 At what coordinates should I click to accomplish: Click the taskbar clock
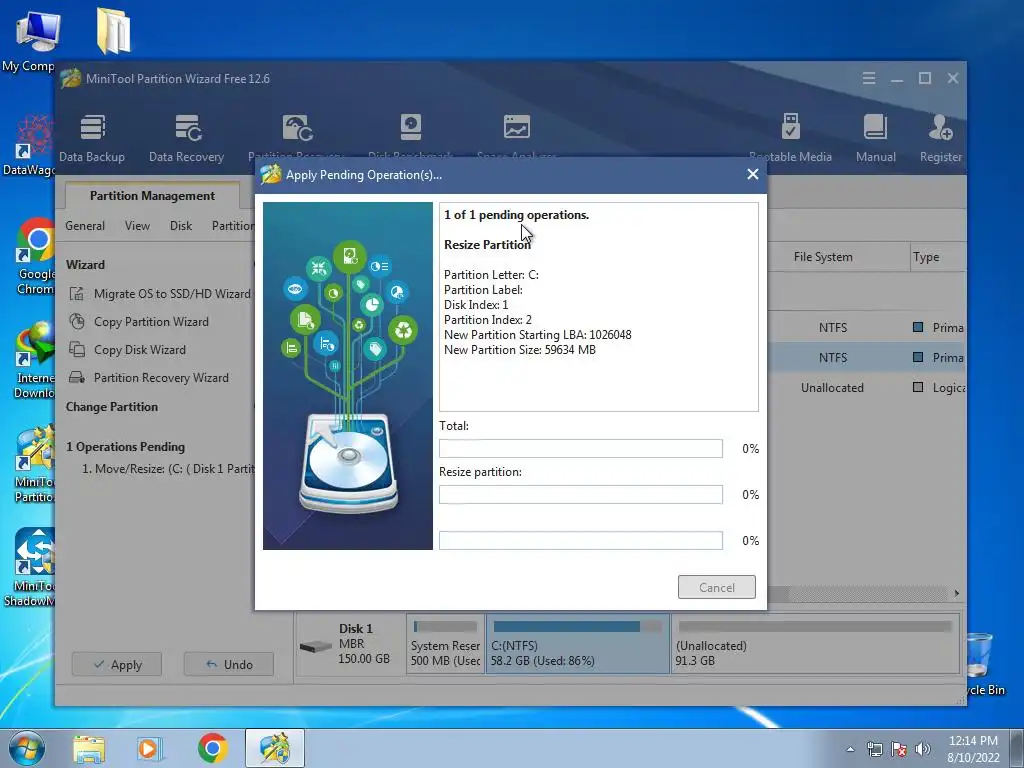point(973,749)
